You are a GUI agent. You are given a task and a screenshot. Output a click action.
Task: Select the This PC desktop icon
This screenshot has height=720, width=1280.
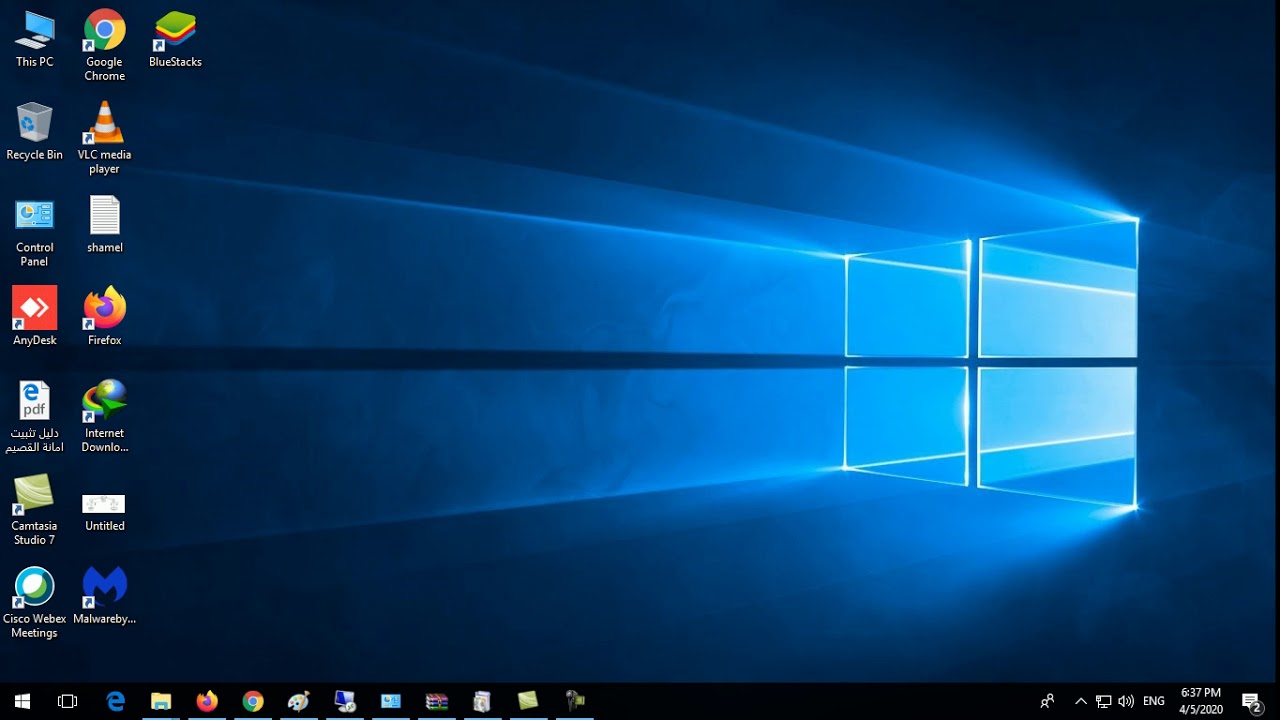click(34, 40)
